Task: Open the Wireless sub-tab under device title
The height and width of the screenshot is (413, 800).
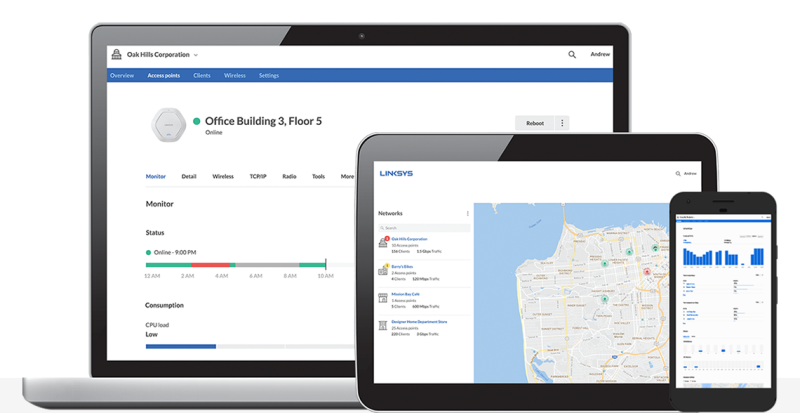Action: 223,177
